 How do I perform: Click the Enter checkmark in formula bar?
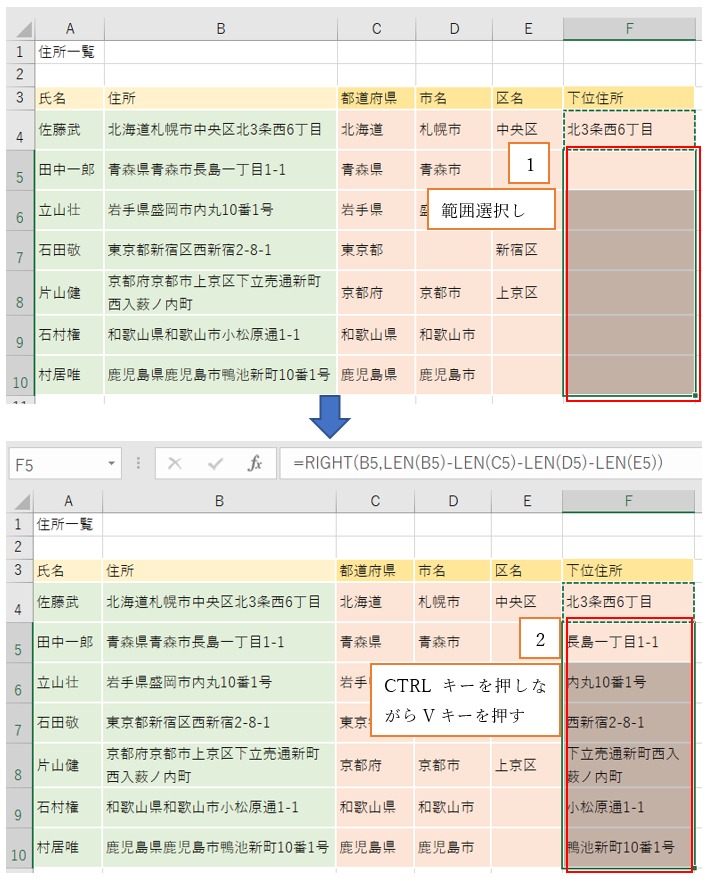click(x=215, y=464)
